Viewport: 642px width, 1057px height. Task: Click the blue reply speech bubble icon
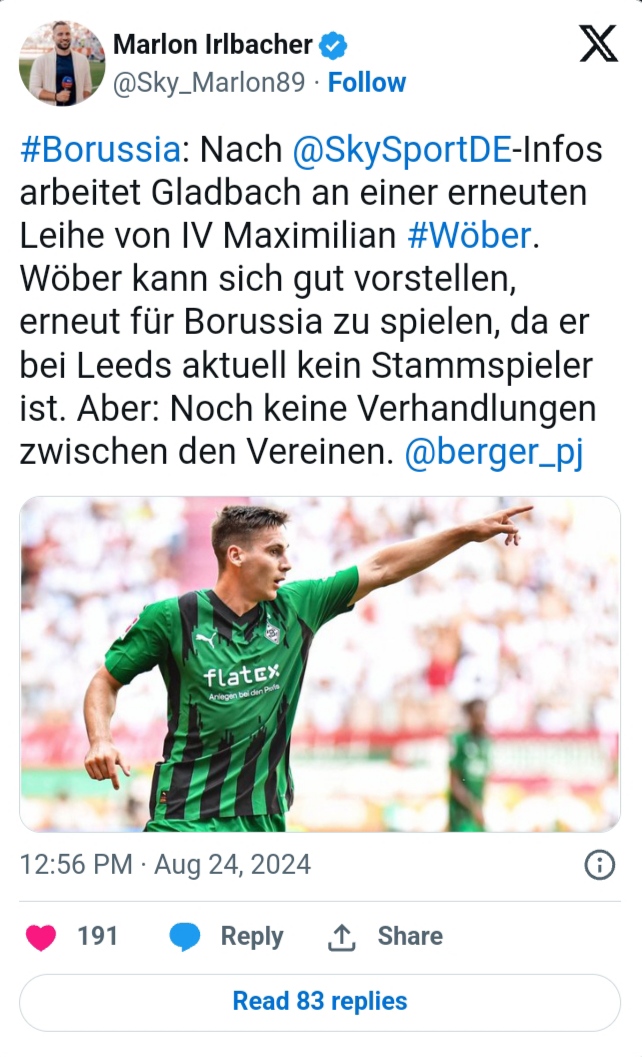pos(184,936)
